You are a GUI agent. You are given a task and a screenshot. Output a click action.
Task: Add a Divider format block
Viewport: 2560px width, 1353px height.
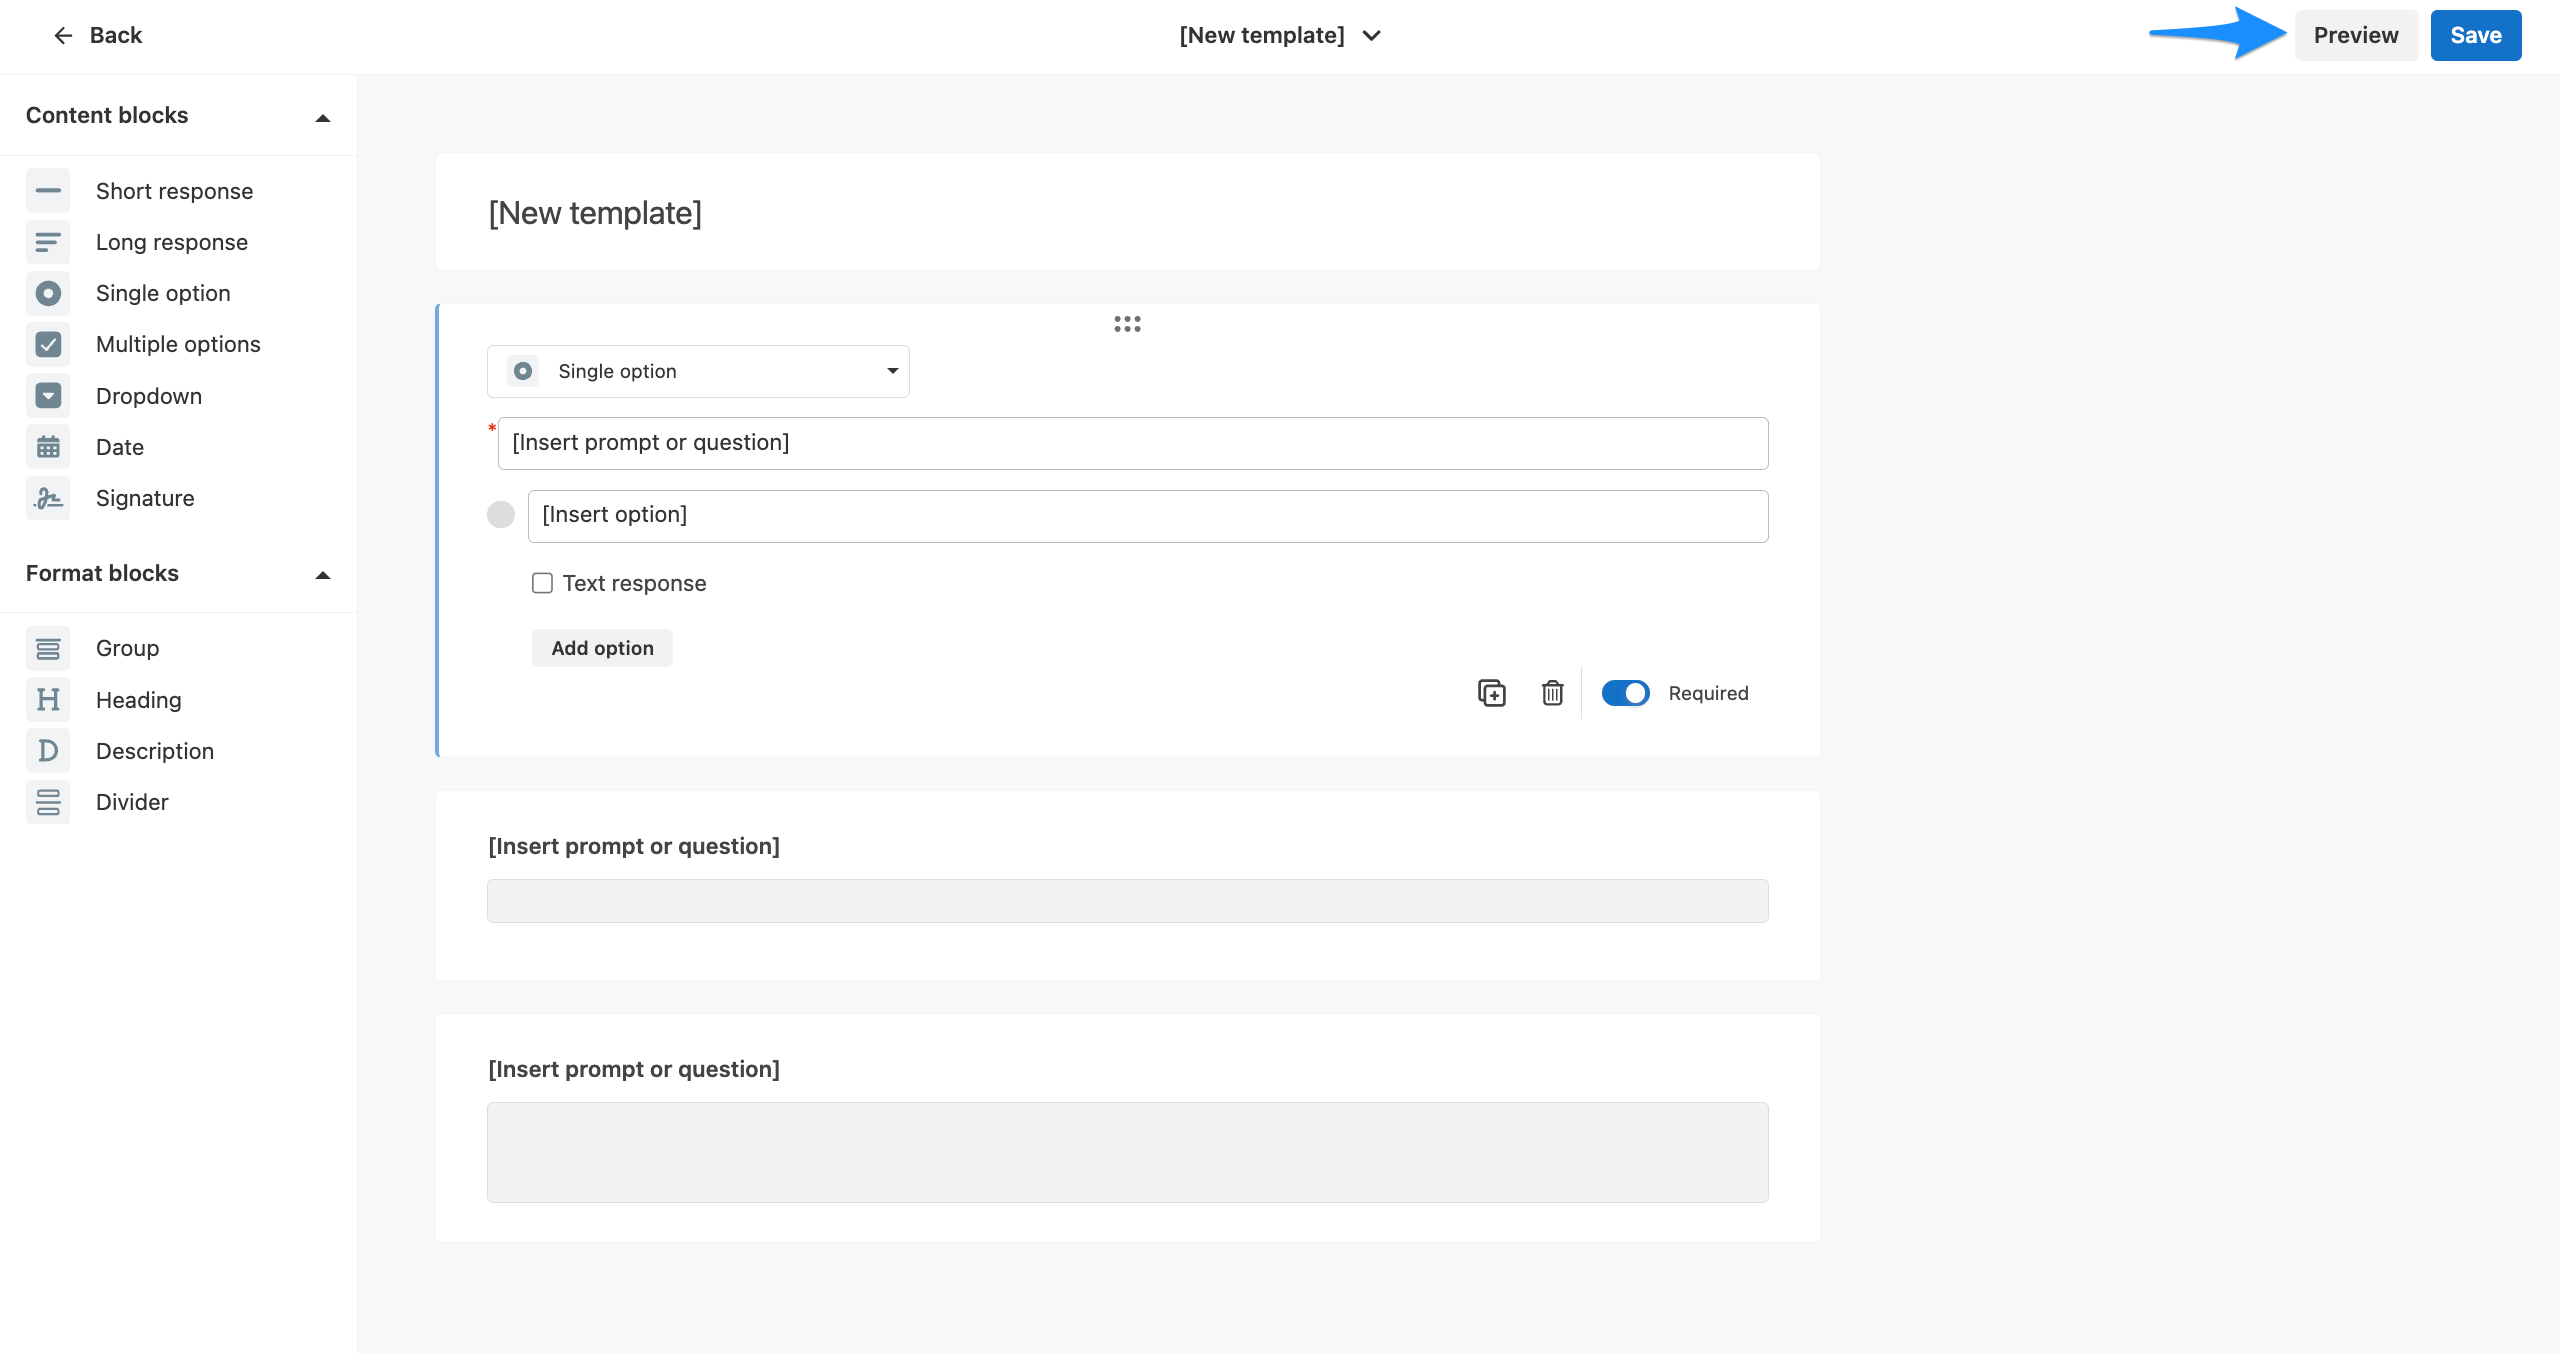pos(132,802)
